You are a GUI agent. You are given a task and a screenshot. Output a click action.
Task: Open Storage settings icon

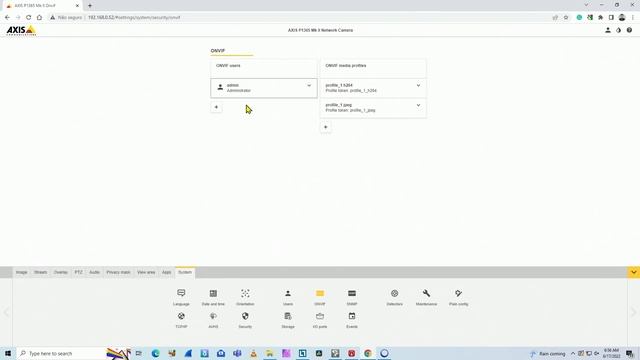coord(288,320)
